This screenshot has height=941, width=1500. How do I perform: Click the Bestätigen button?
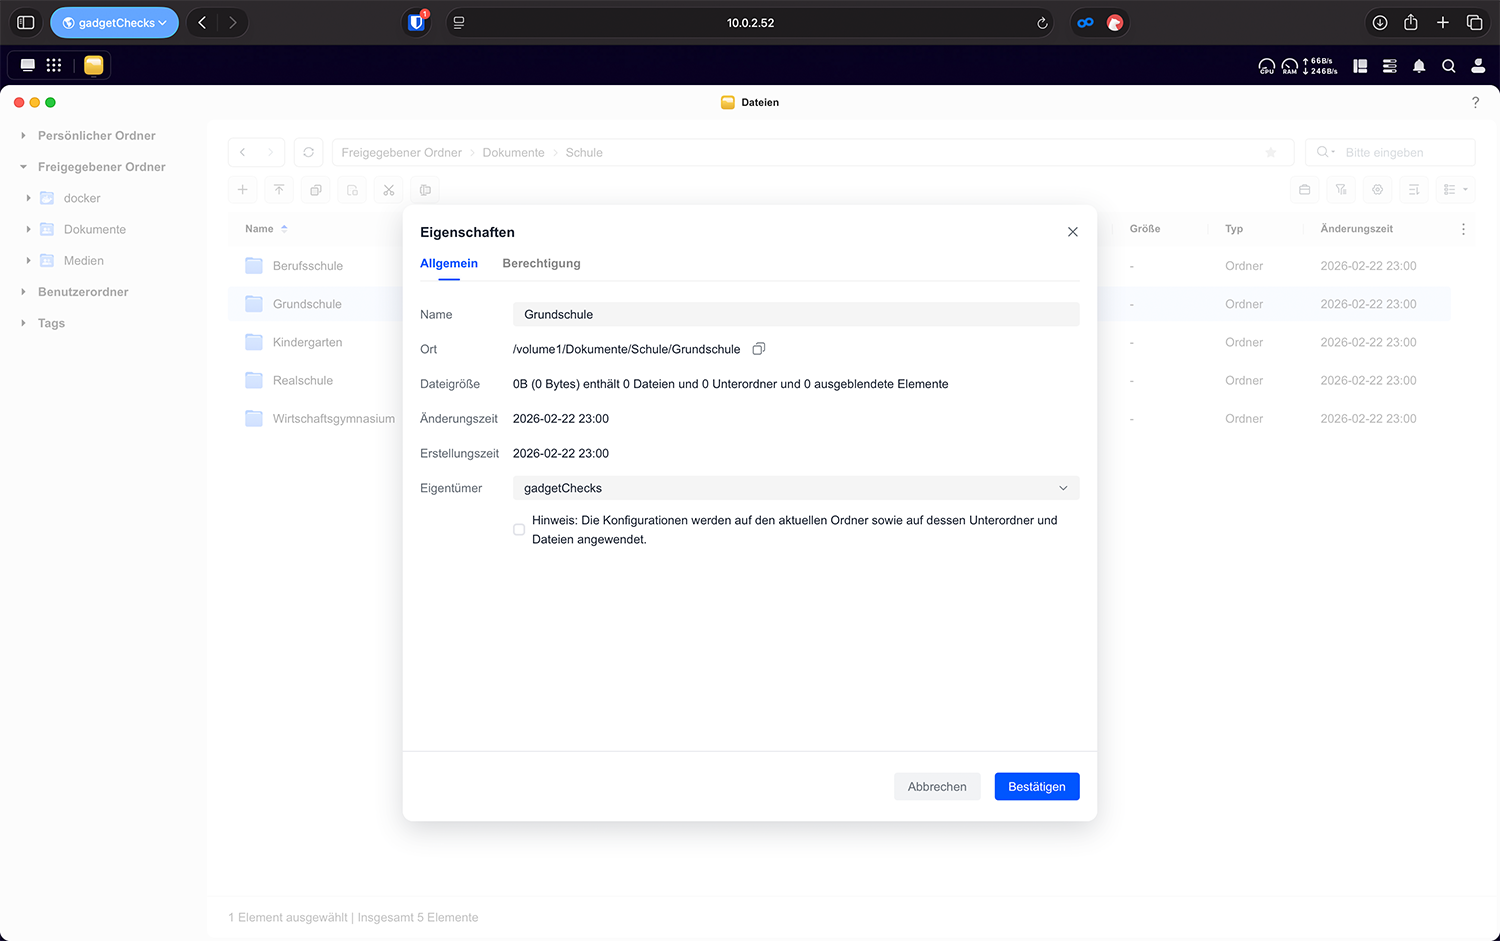click(x=1036, y=787)
